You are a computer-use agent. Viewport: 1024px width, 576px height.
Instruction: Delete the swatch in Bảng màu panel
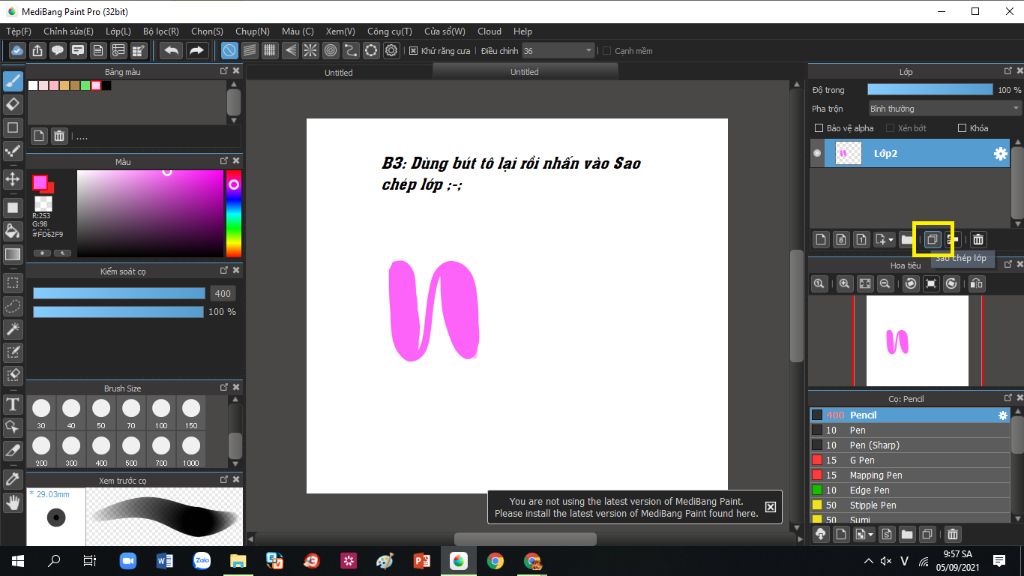point(59,136)
